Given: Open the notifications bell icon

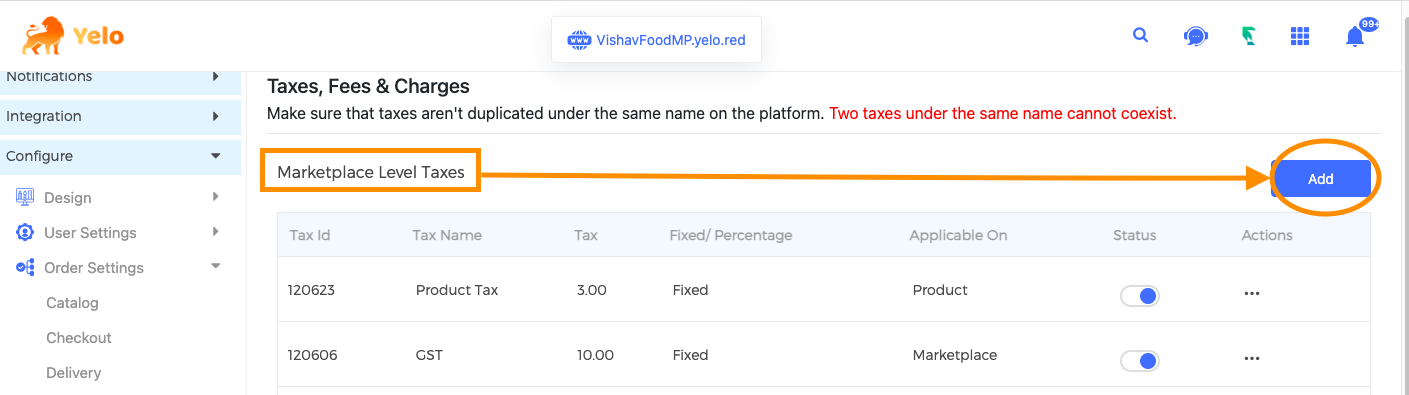Looking at the screenshot, I should [1355, 37].
